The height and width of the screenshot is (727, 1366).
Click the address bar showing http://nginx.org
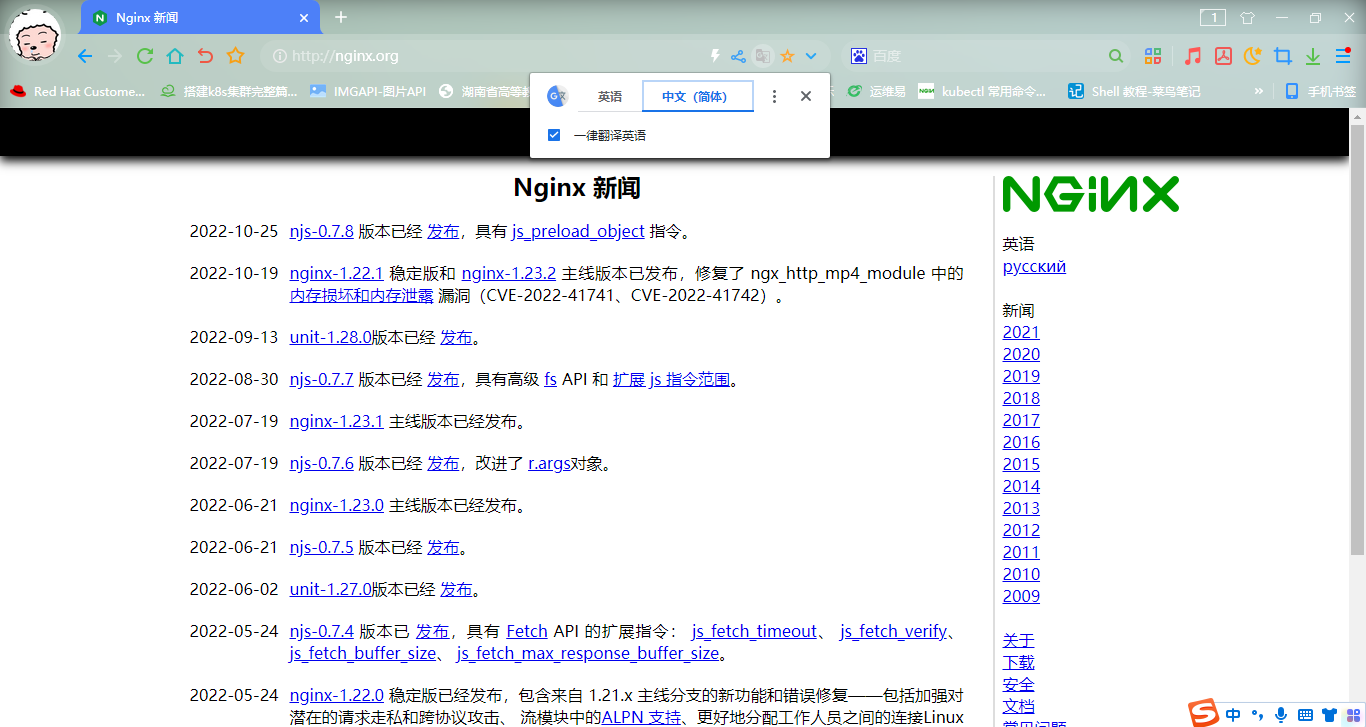click(x=480, y=56)
